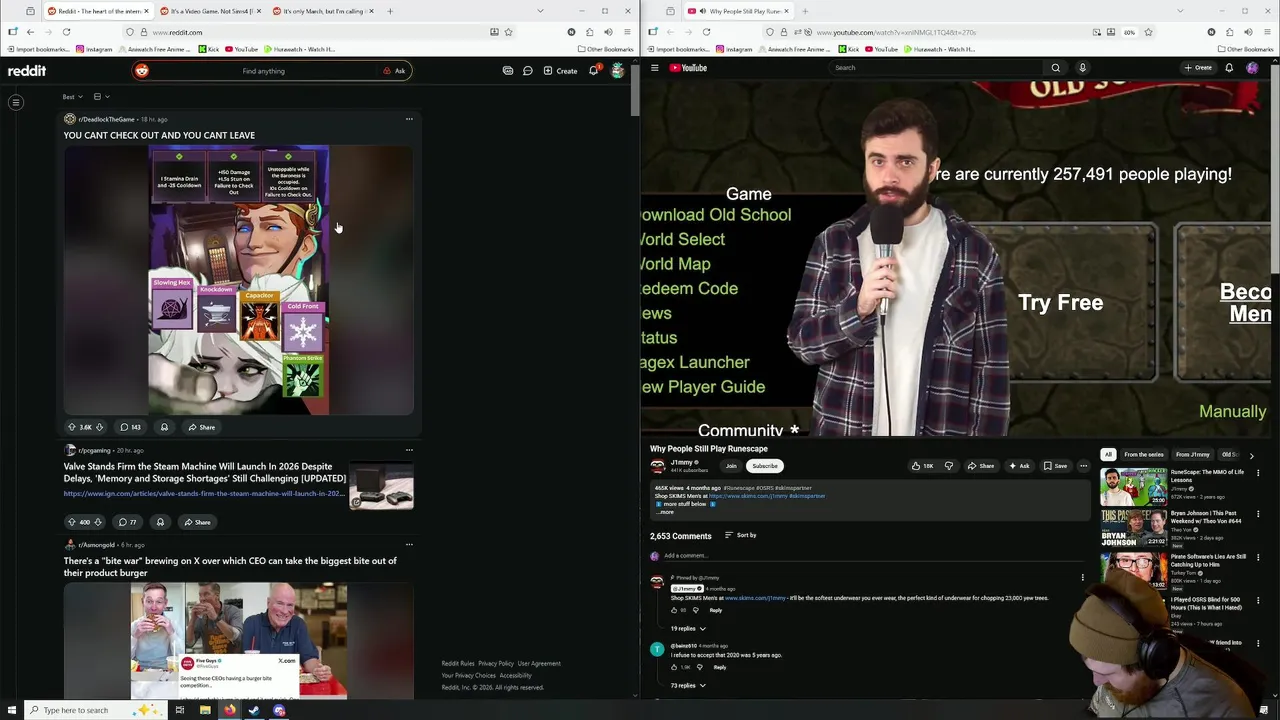Click YouTube search field

935,68
